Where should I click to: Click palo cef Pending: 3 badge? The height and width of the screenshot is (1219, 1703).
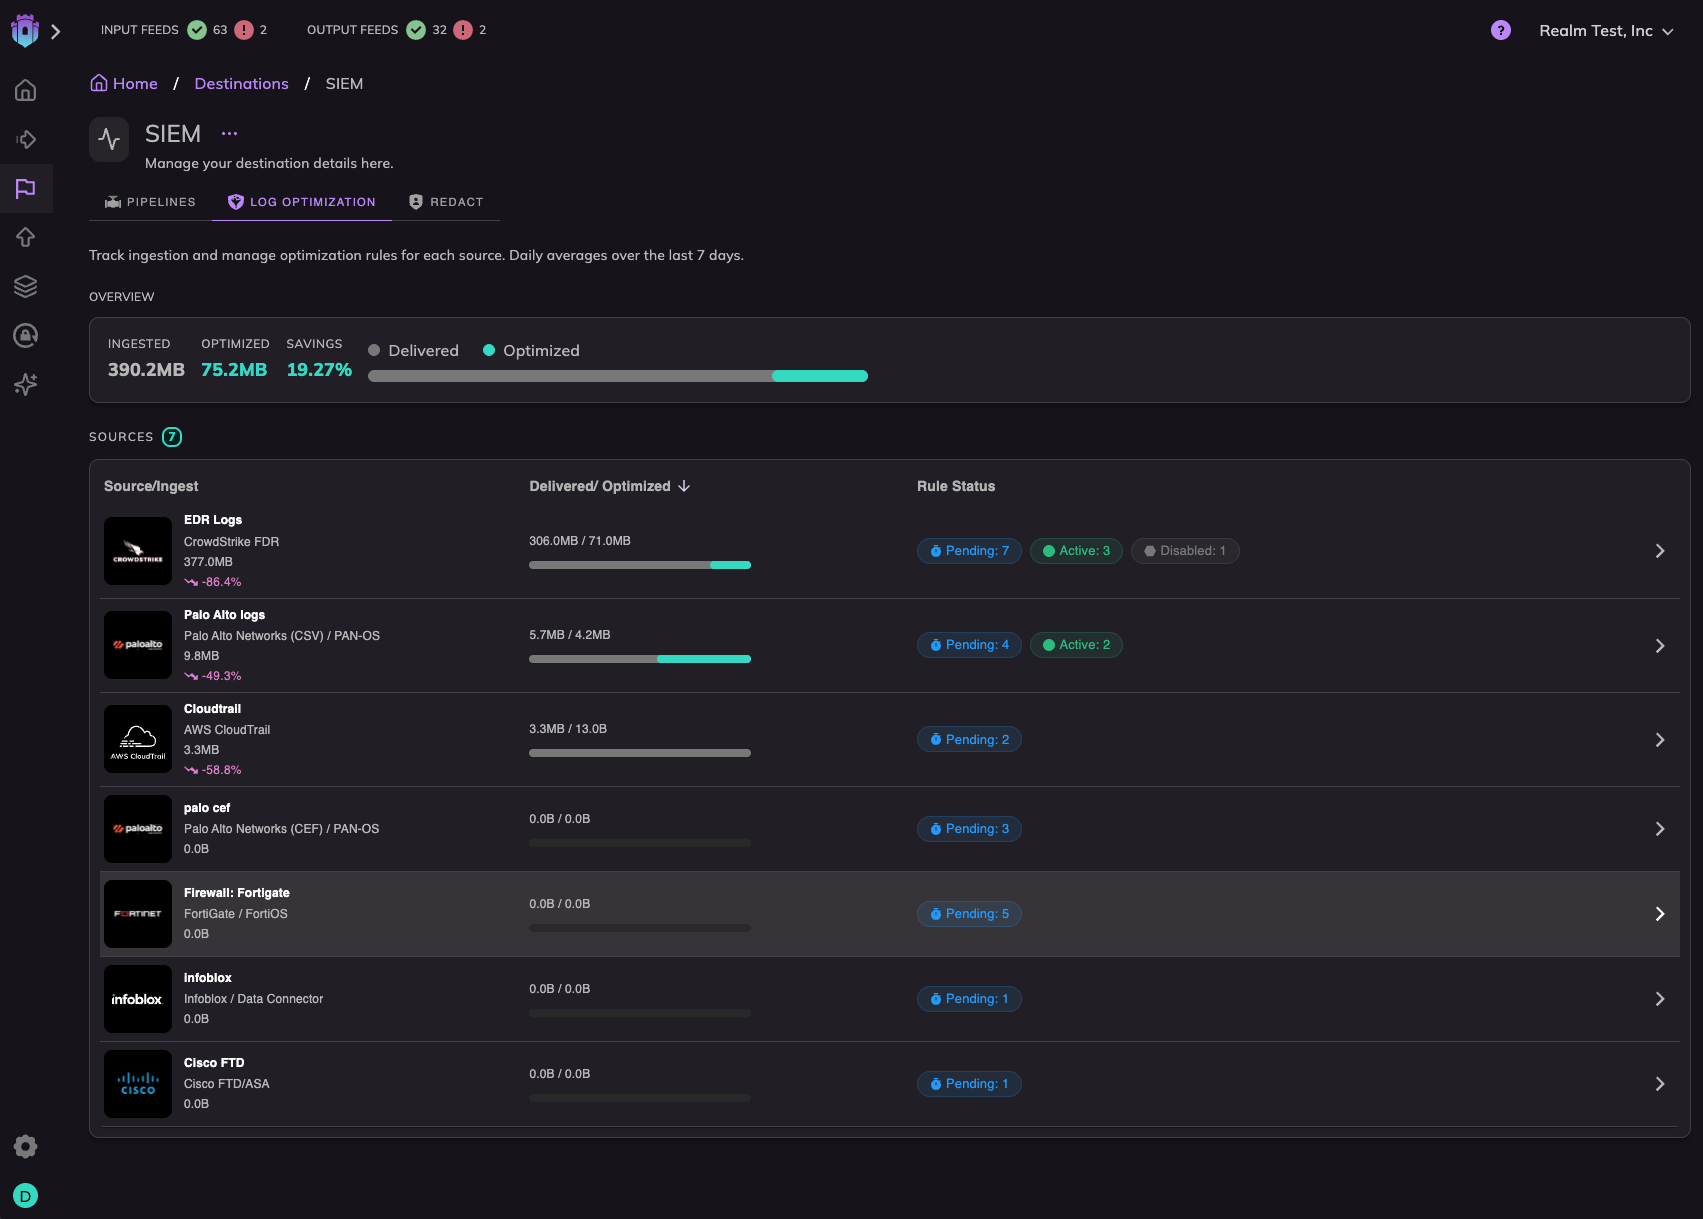click(x=969, y=829)
